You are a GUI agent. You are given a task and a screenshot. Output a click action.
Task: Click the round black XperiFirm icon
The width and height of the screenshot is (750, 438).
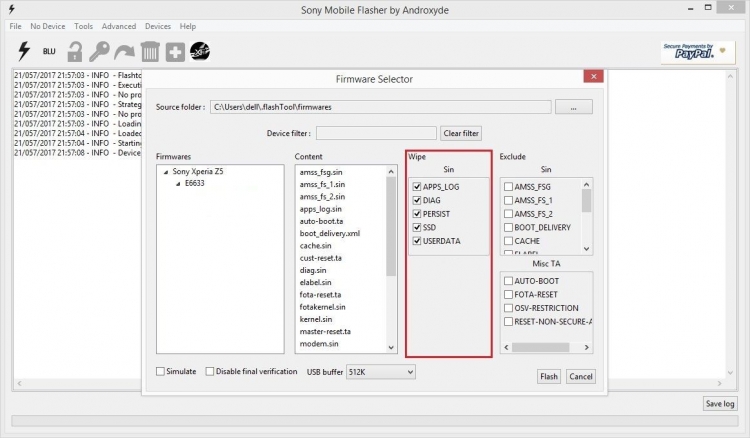(x=200, y=51)
